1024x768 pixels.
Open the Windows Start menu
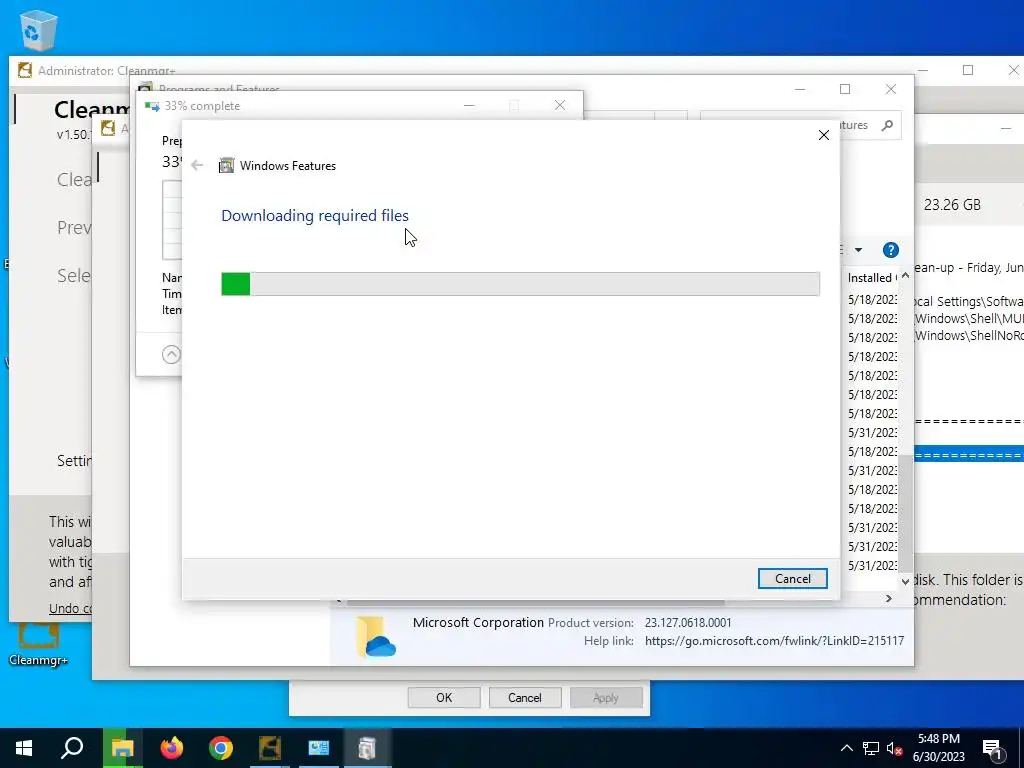[24, 748]
